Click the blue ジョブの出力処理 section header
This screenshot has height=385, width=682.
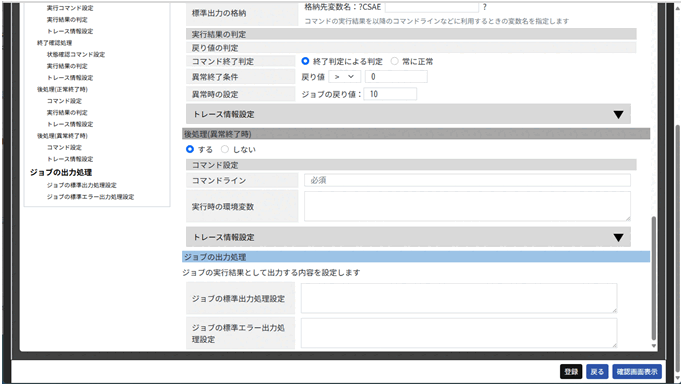coord(416,257)
